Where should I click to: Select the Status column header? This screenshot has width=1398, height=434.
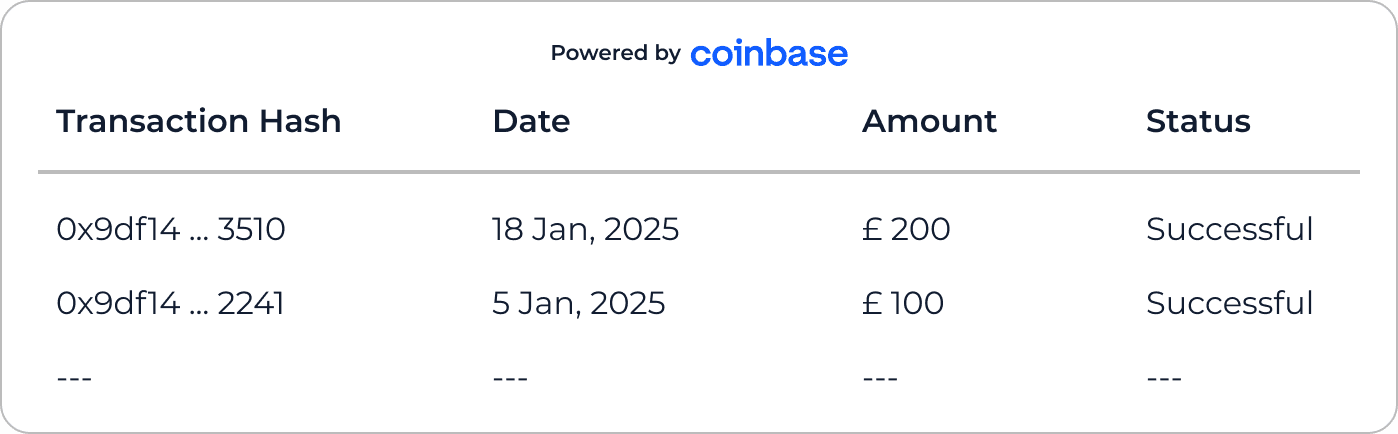[1198, 121]
